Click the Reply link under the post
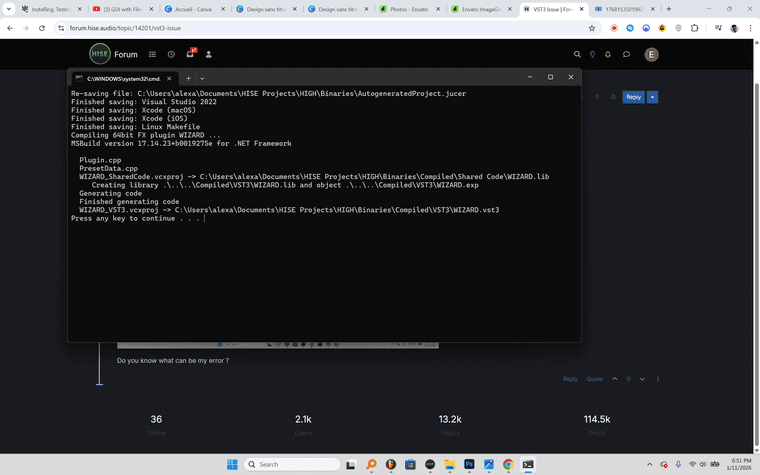The width and height of the screenshot is (760, 475). point(570,379)
